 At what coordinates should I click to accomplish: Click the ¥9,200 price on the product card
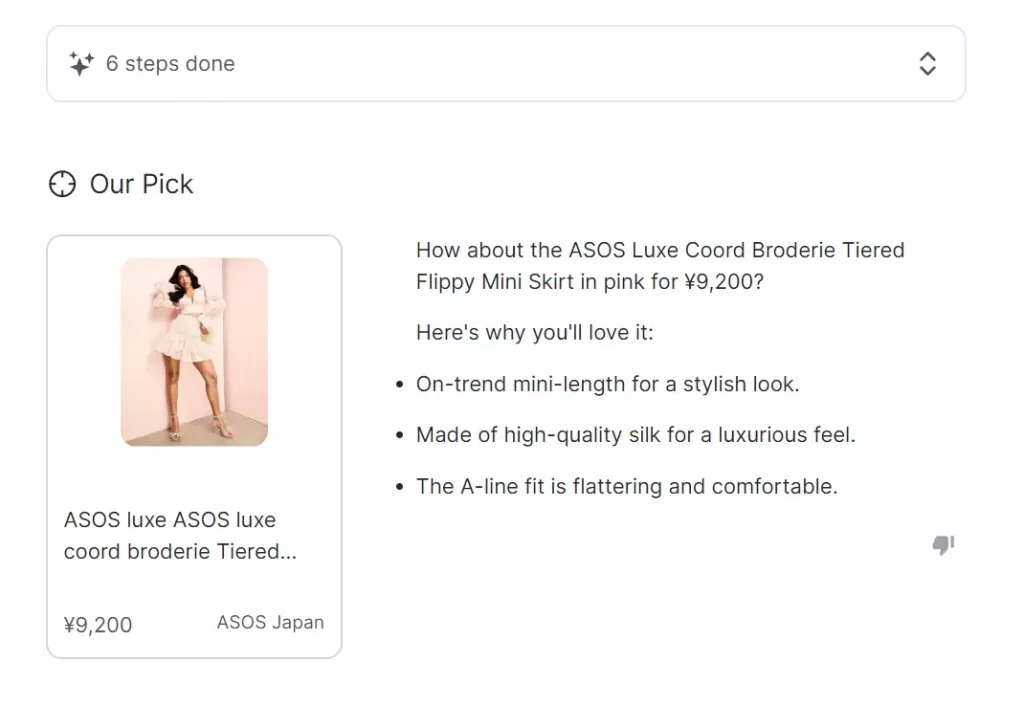point(98,624)
